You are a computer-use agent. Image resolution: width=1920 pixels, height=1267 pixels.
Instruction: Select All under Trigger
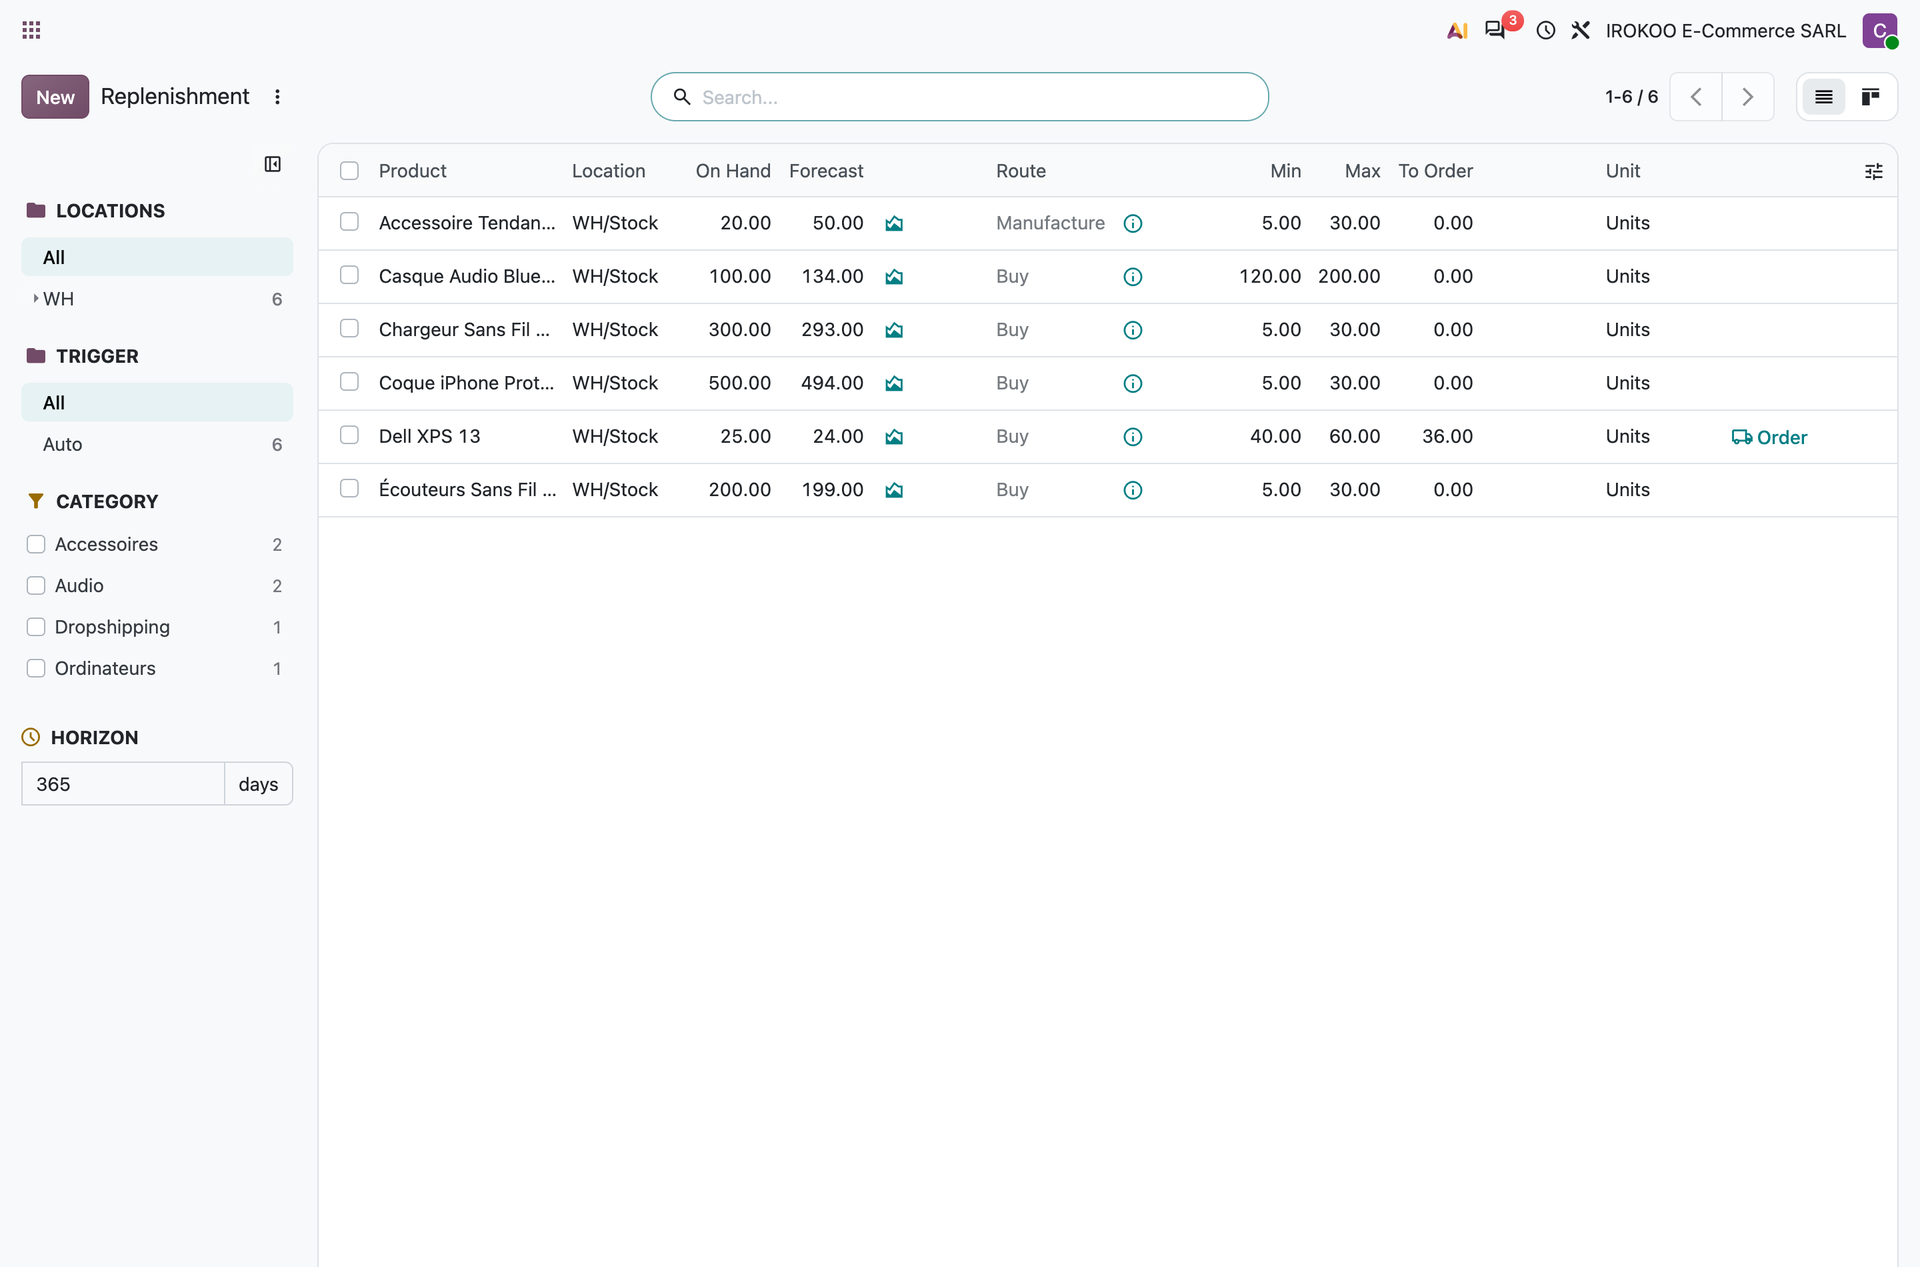[x=157, y=402]
